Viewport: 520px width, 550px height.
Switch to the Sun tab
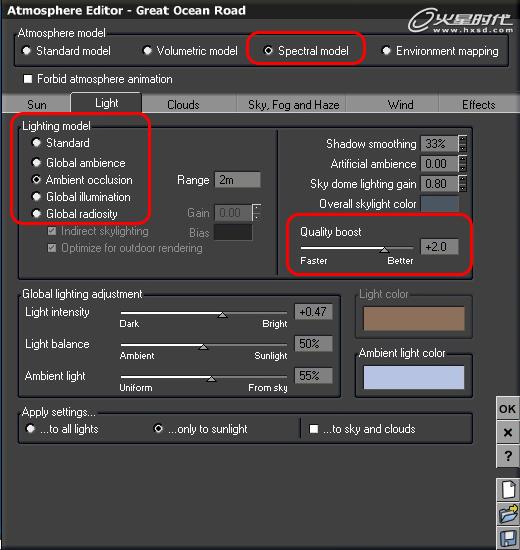pos(36,105)
